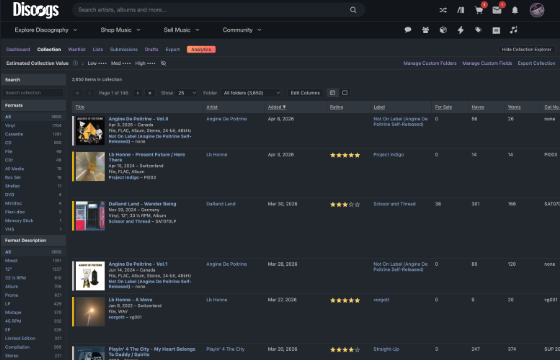Toggle the hidden-eye collection value icon
The width and height of the screenshot is (560, 360).
[x=163, y=63]
